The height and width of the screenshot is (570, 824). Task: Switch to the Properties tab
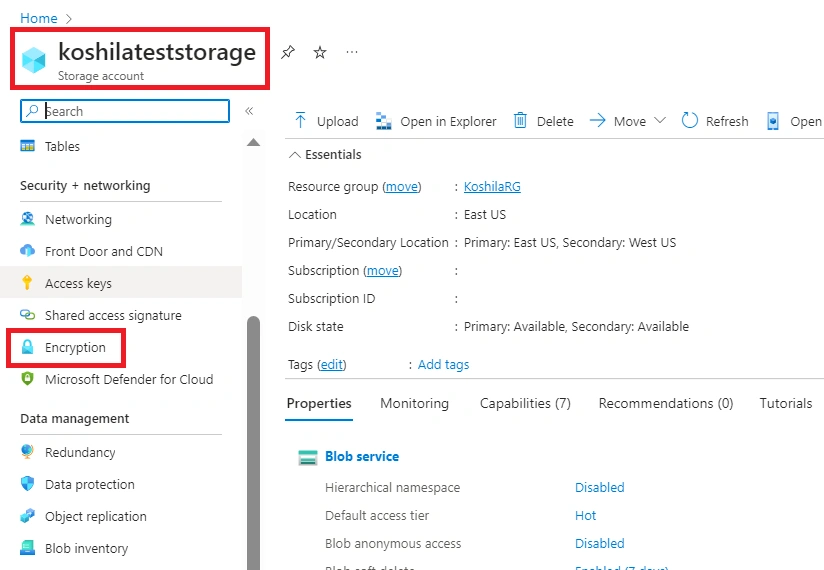(319, 403)
